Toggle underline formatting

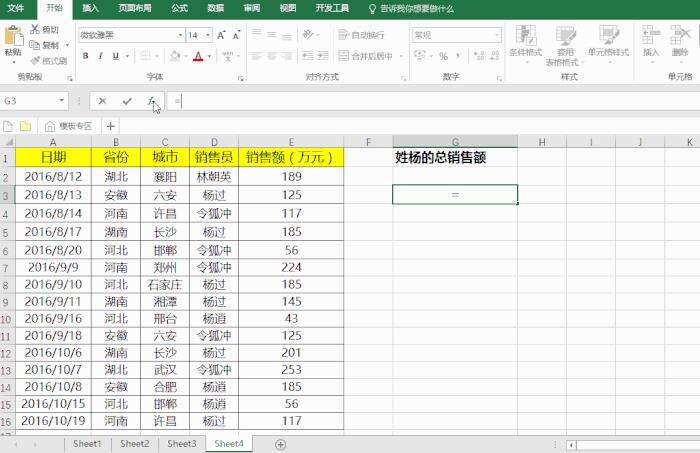pos(116,56)
